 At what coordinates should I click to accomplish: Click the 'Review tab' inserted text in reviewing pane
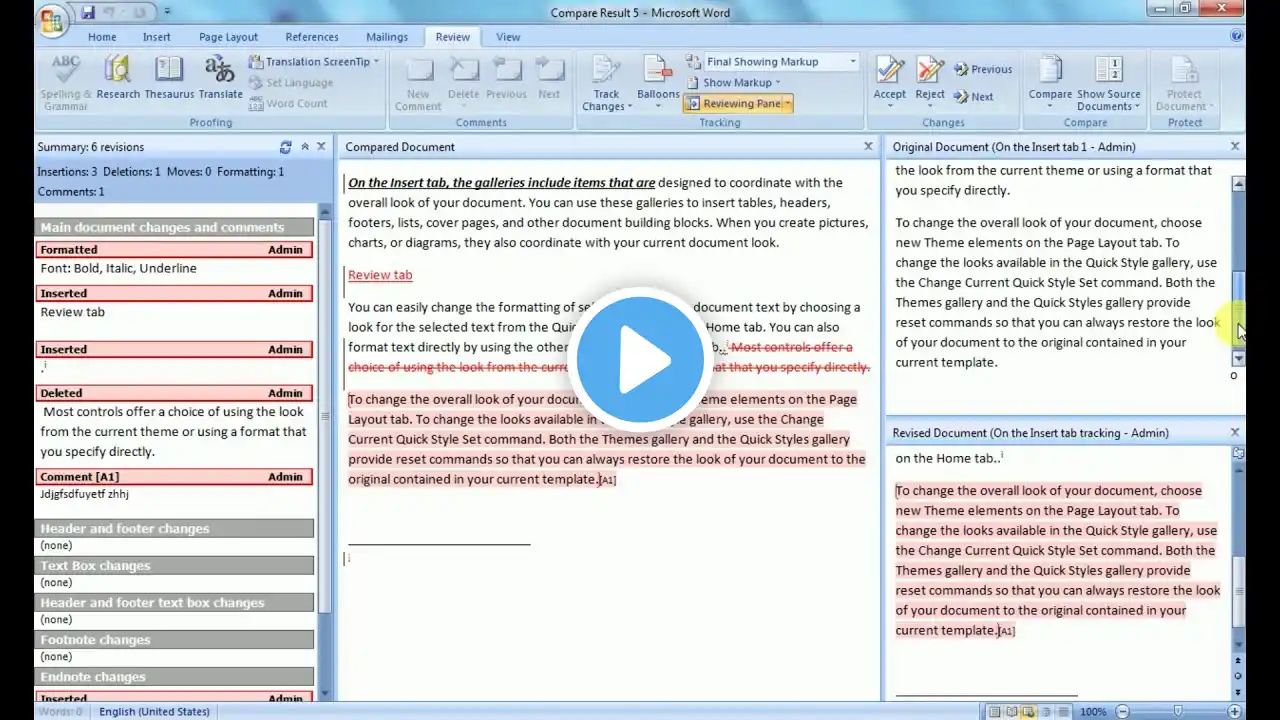(72, 312)
